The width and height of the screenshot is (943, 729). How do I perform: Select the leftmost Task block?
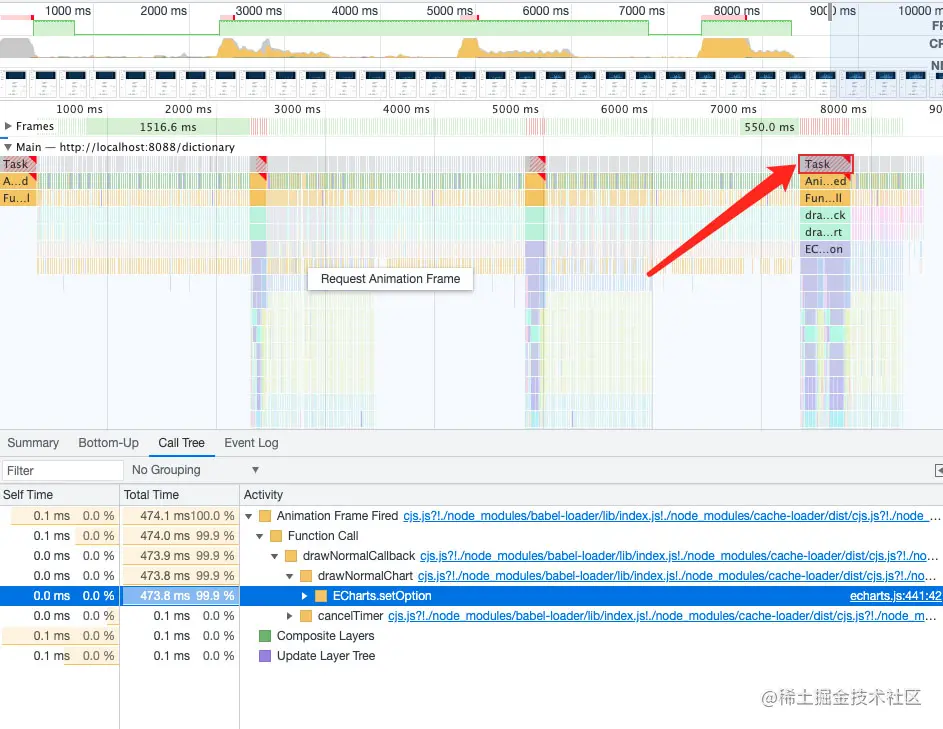(x=18, y=164)
